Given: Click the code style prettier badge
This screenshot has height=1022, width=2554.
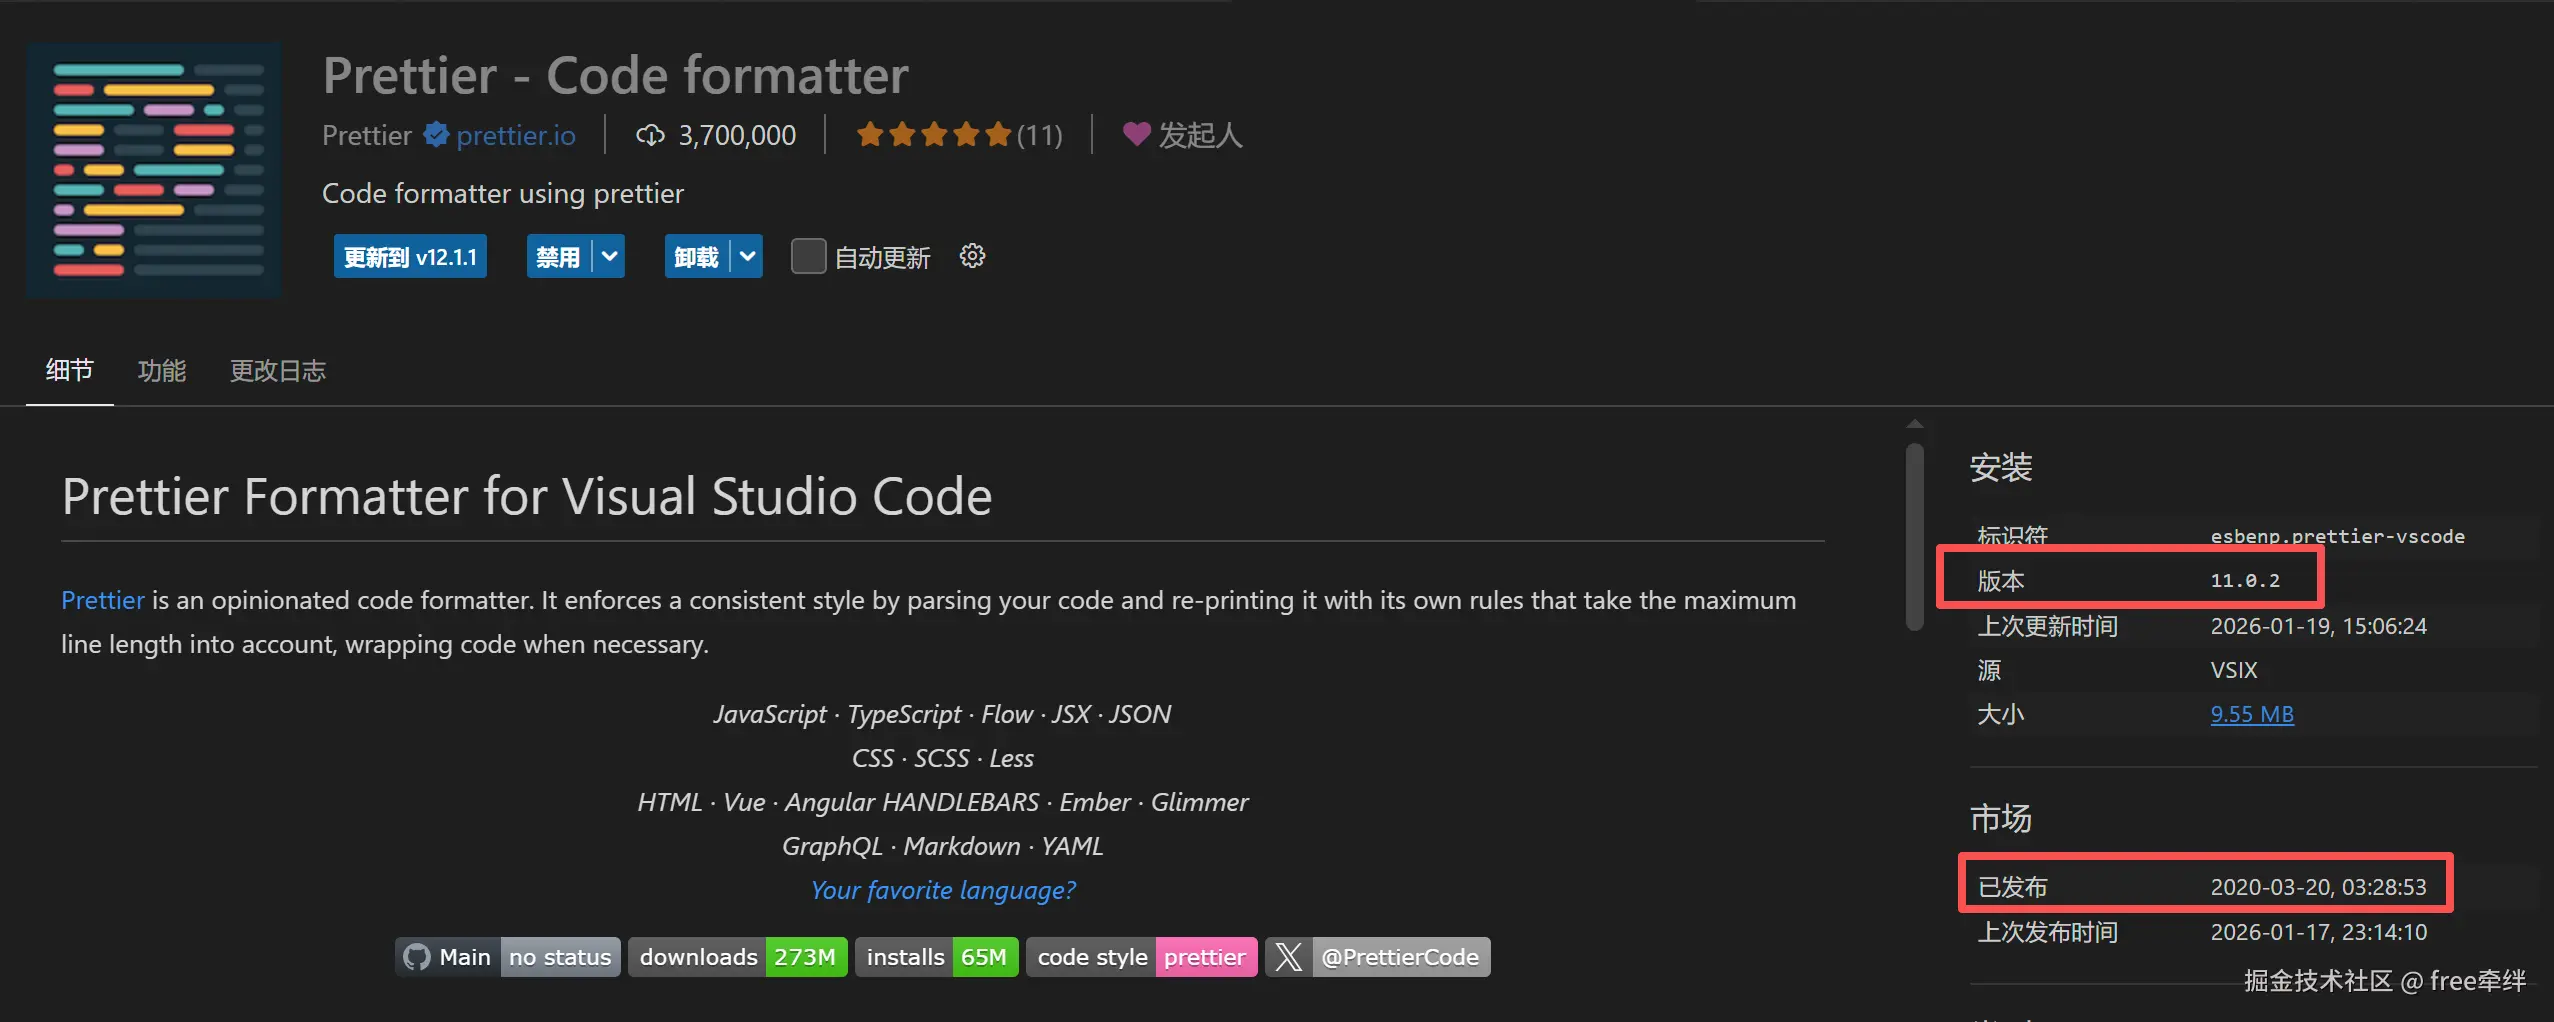Looking at the screenshot, I should (1142, 957).
